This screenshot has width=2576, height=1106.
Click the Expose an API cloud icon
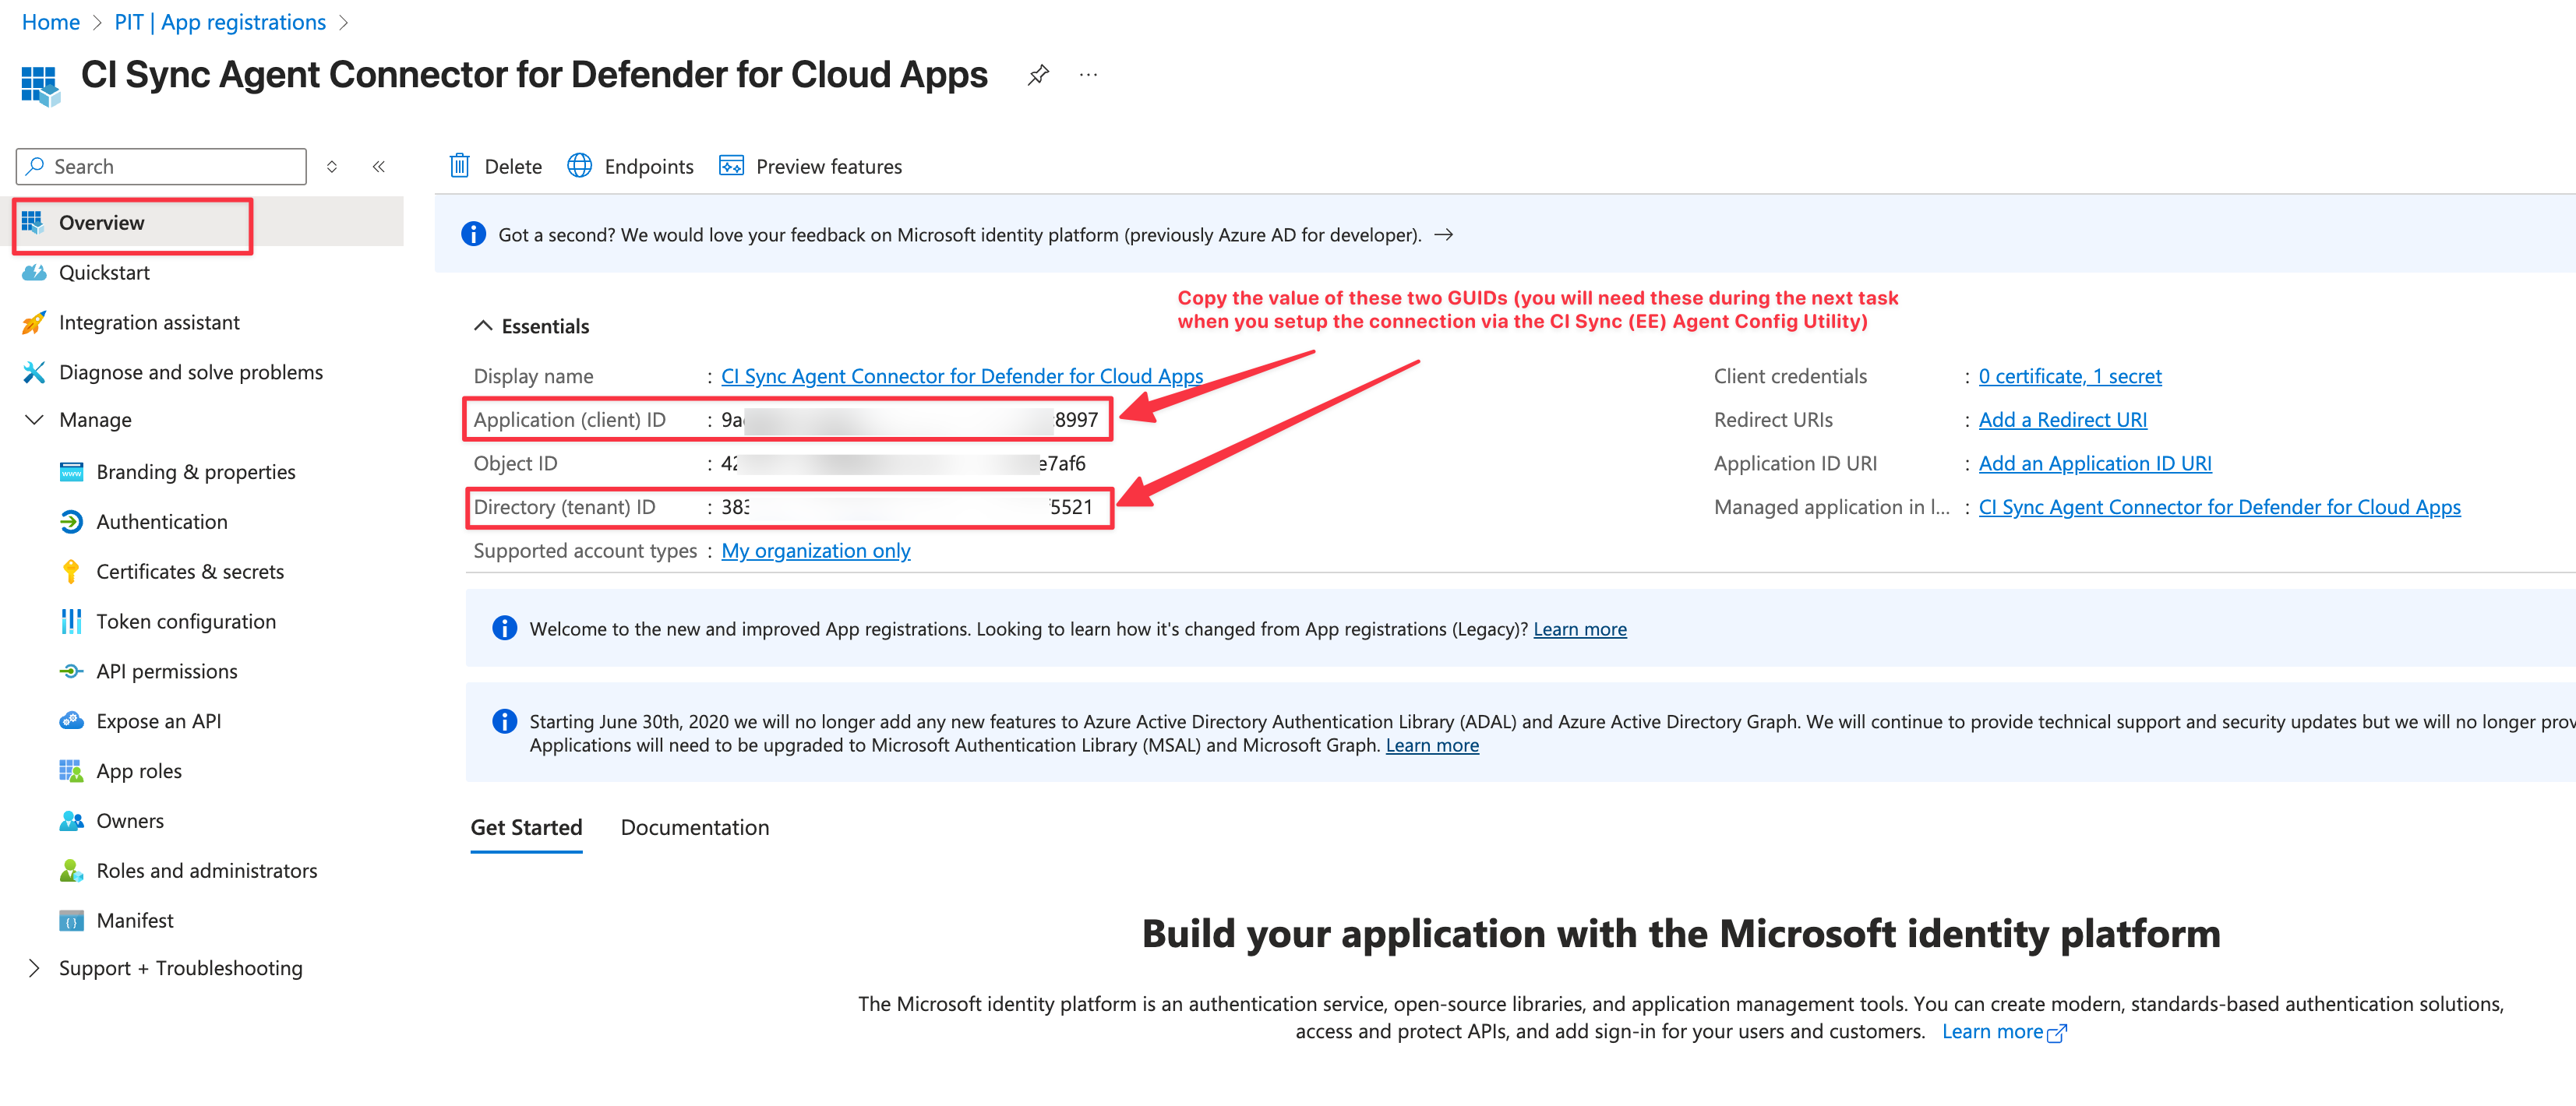71,721
